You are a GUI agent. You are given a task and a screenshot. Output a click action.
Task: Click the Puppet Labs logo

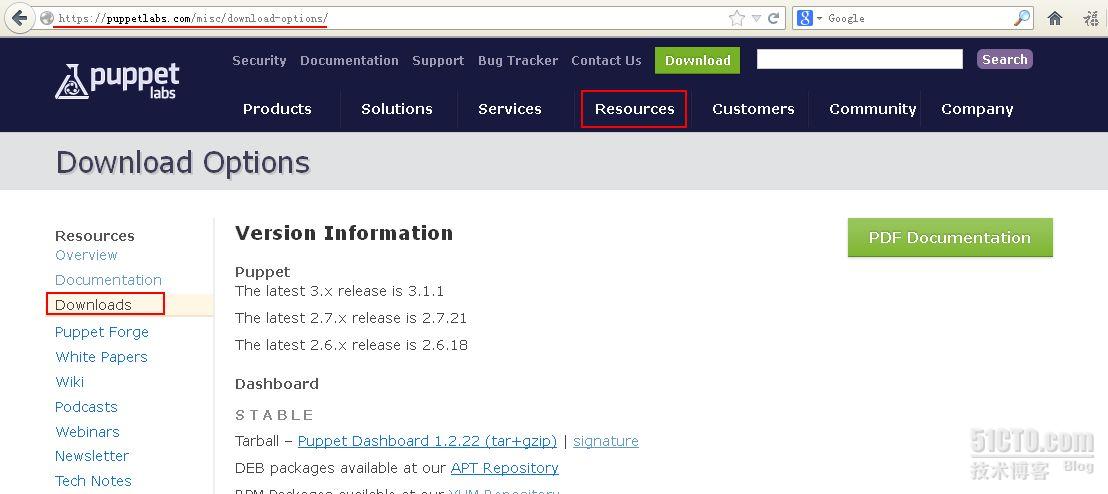tap(117, 81)
